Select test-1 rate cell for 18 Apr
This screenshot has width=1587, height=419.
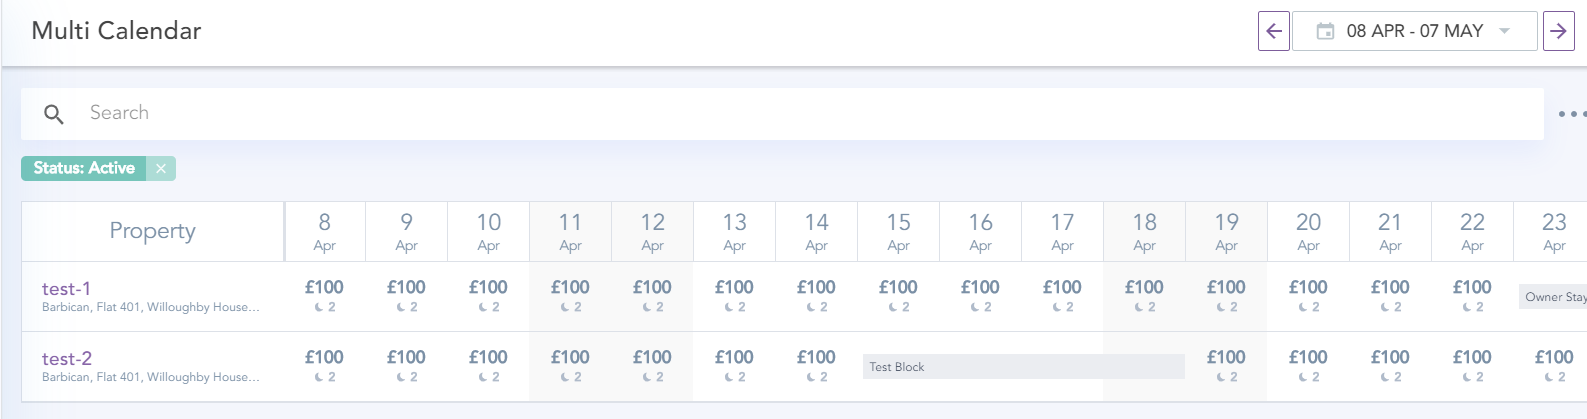(1144, 297)
